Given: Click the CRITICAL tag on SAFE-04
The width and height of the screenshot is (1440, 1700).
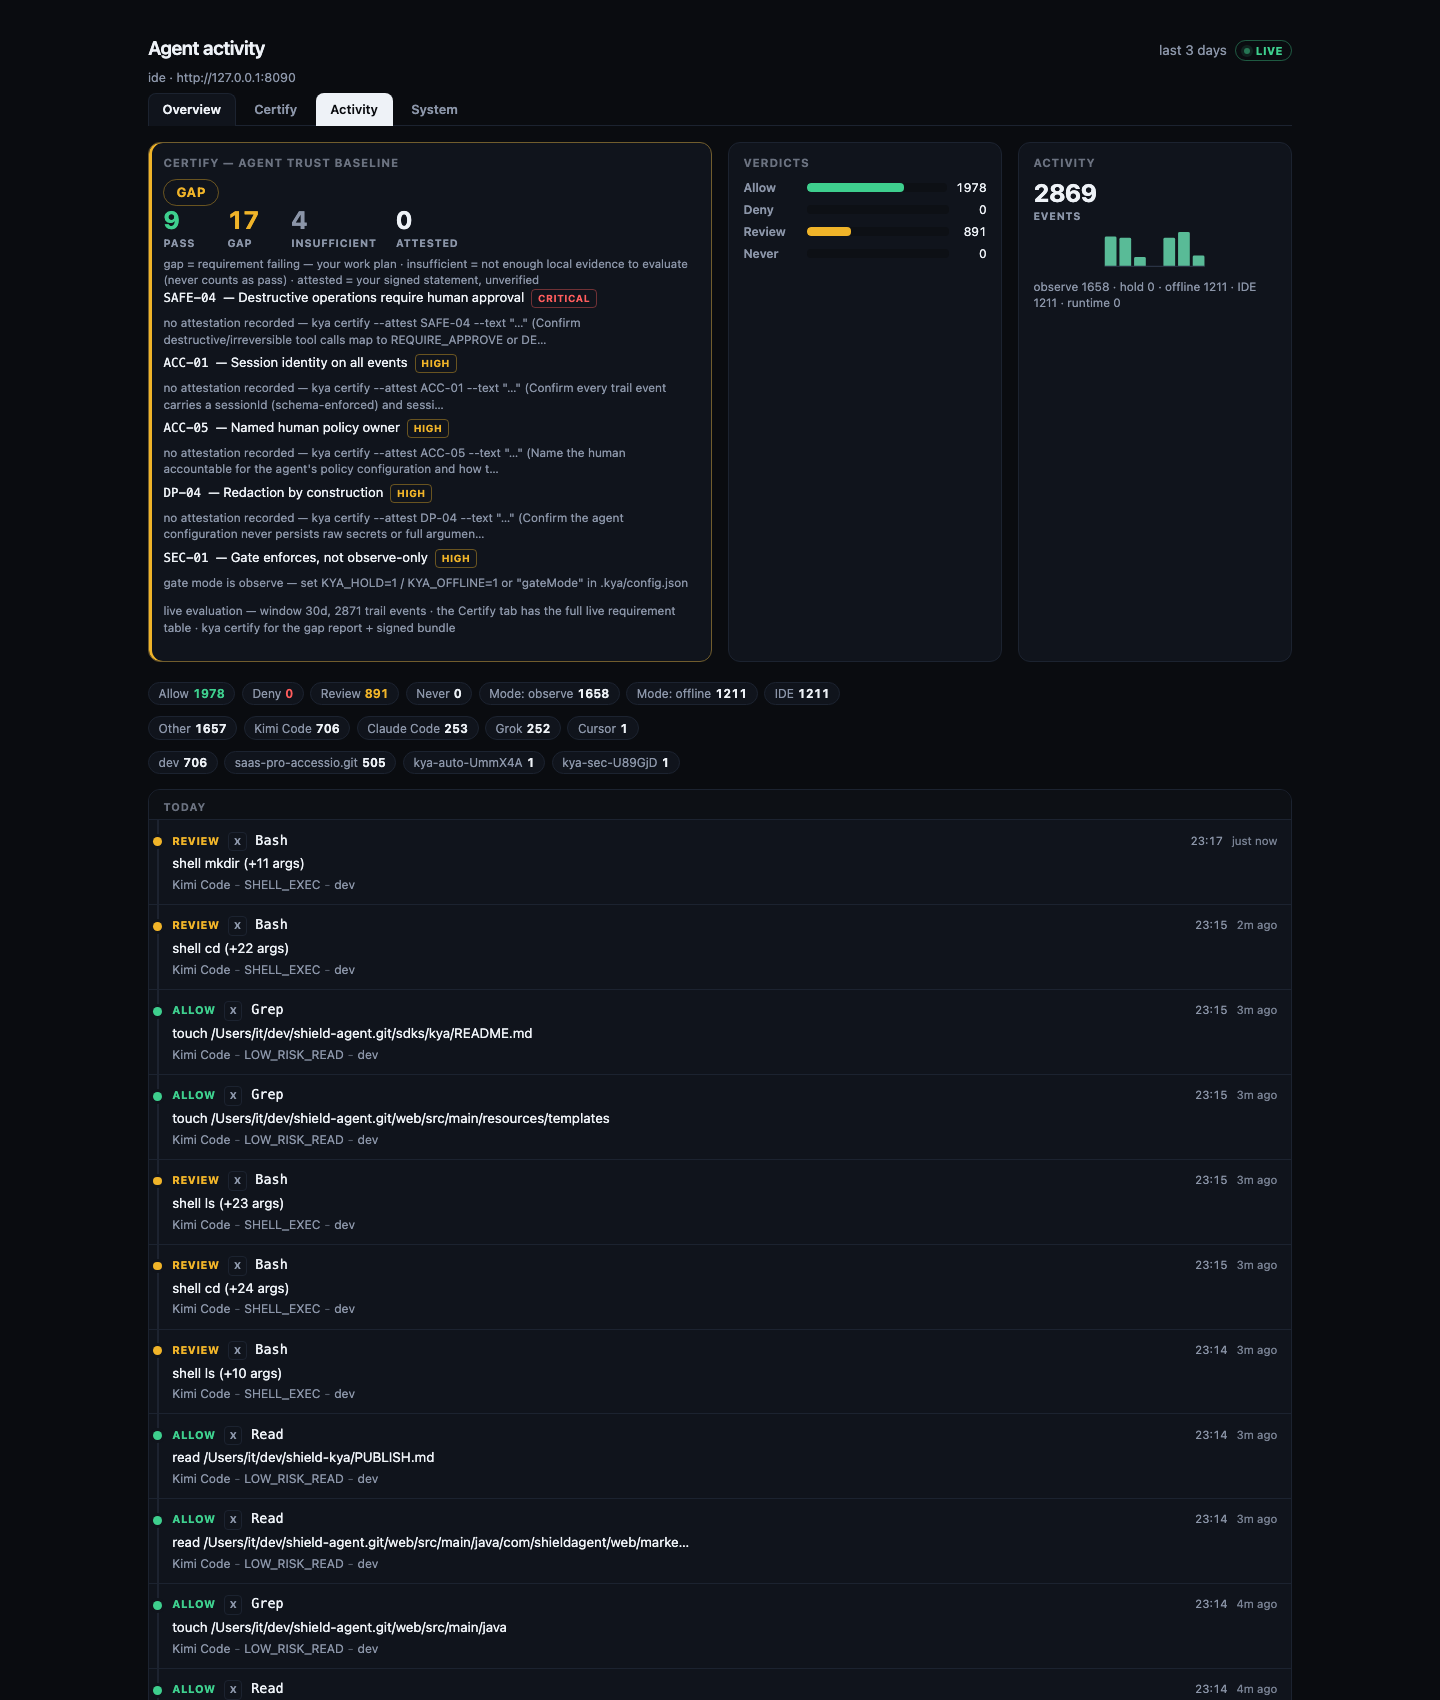Looking at the screenshot, I should pos(564,298).
